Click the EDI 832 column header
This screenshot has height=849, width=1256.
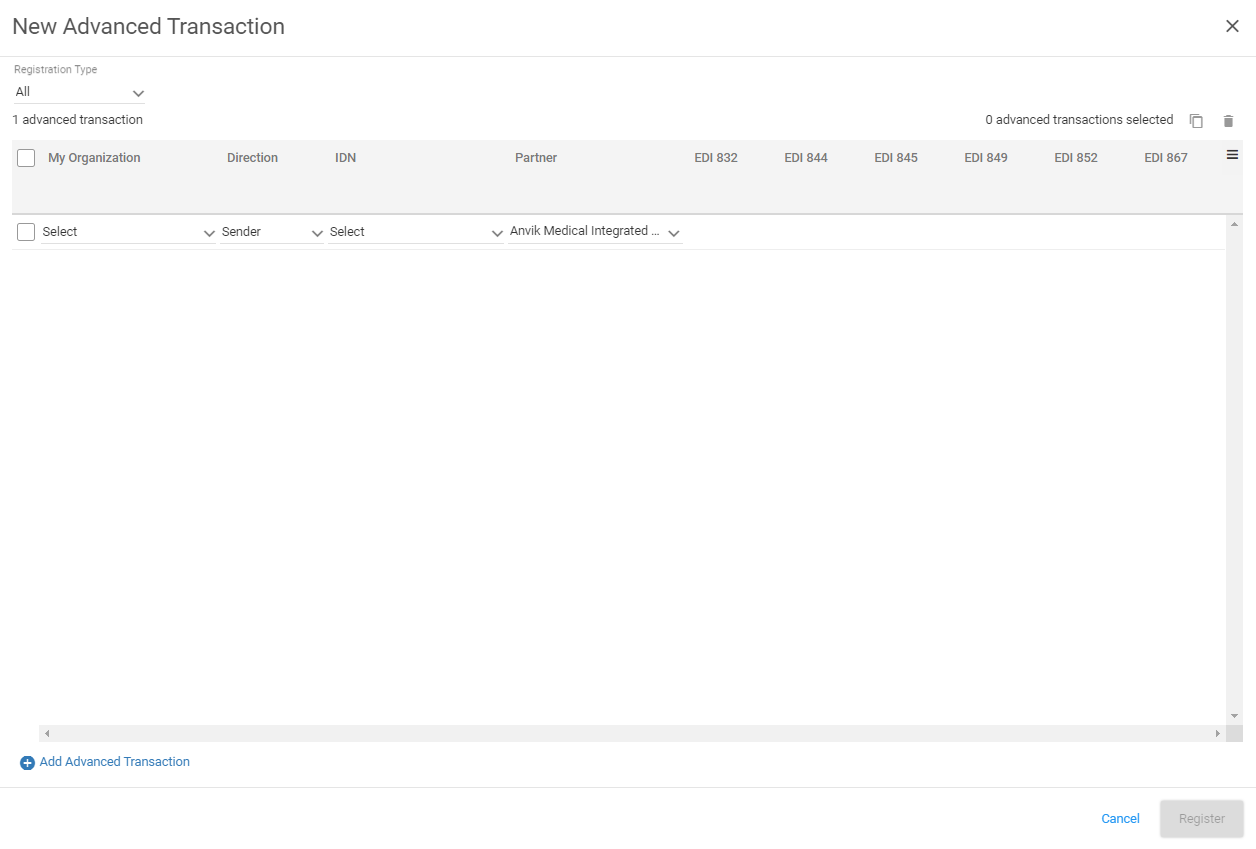[716, 157]
